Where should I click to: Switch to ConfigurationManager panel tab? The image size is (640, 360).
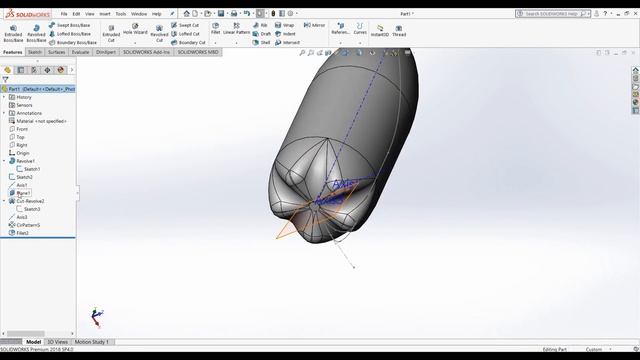[34, 70]
